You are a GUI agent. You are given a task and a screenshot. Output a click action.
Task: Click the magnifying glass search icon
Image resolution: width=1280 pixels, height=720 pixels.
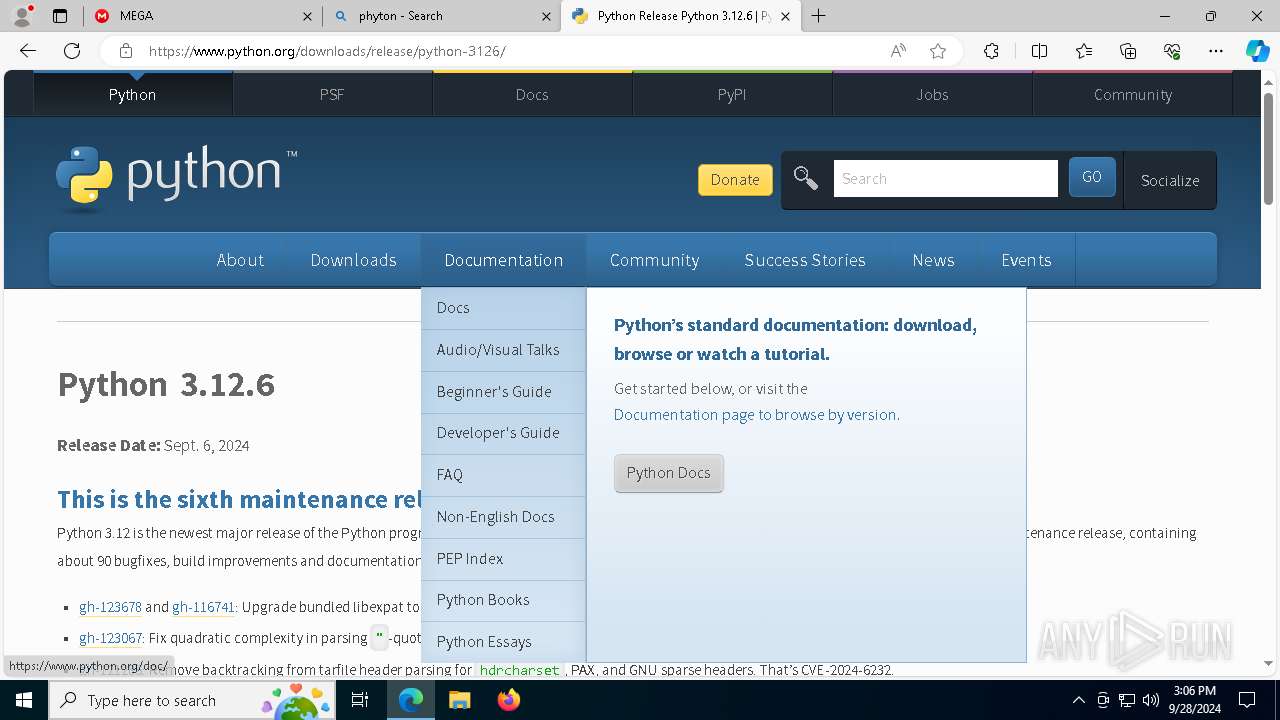pos(806,179)
